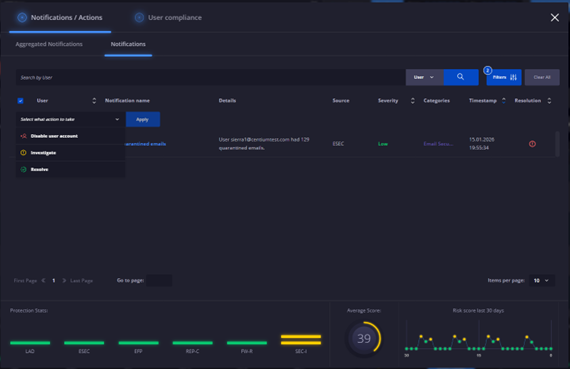570x369 pixels.
Task: Click the magnifier search button
Action: pyautogui.click(x=461, y=77)
